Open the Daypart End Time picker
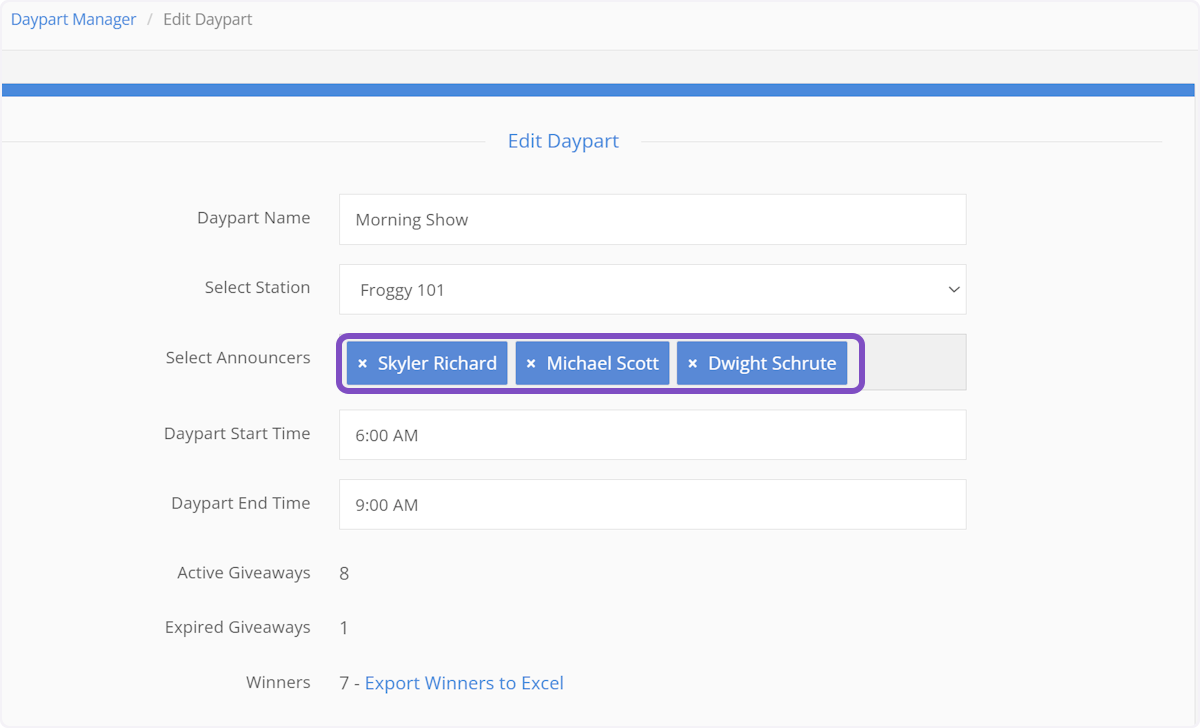Image resolution: width=1200 pixels, height=728 pixels. (x=652, y=504)
